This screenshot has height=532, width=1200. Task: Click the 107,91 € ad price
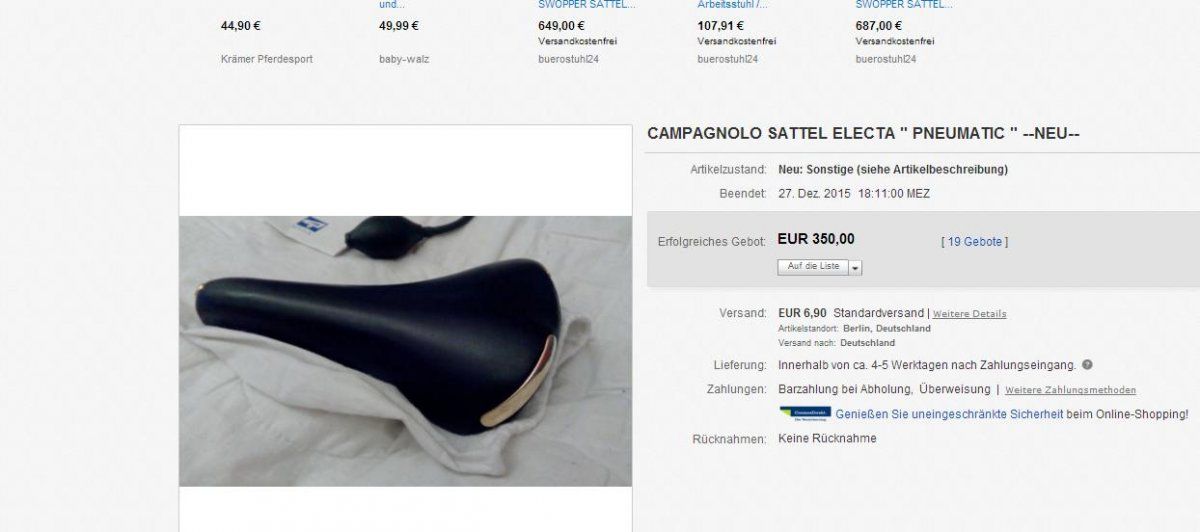(x=720, y=26)
